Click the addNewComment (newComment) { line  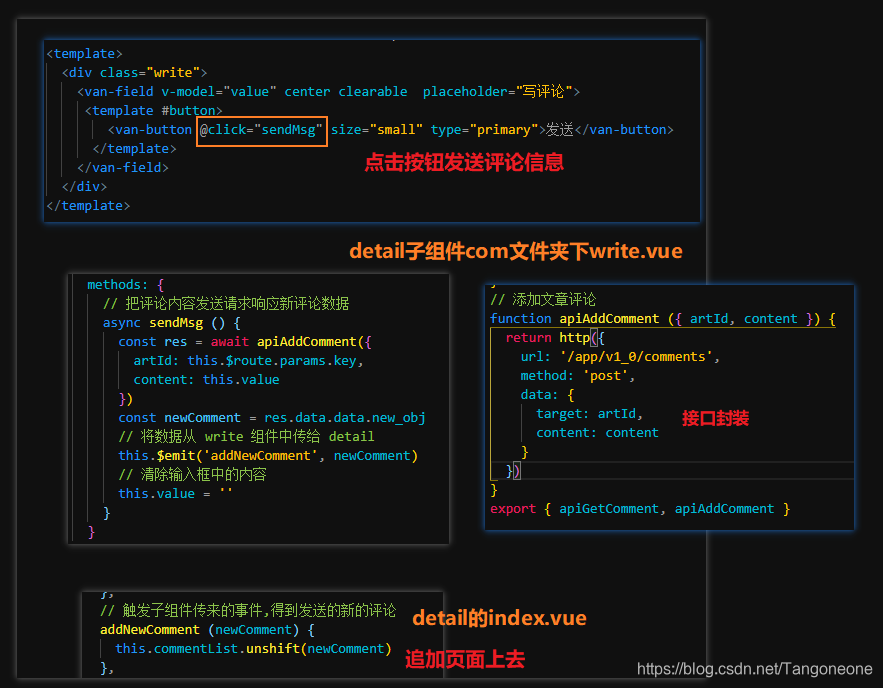pos(207,630)
